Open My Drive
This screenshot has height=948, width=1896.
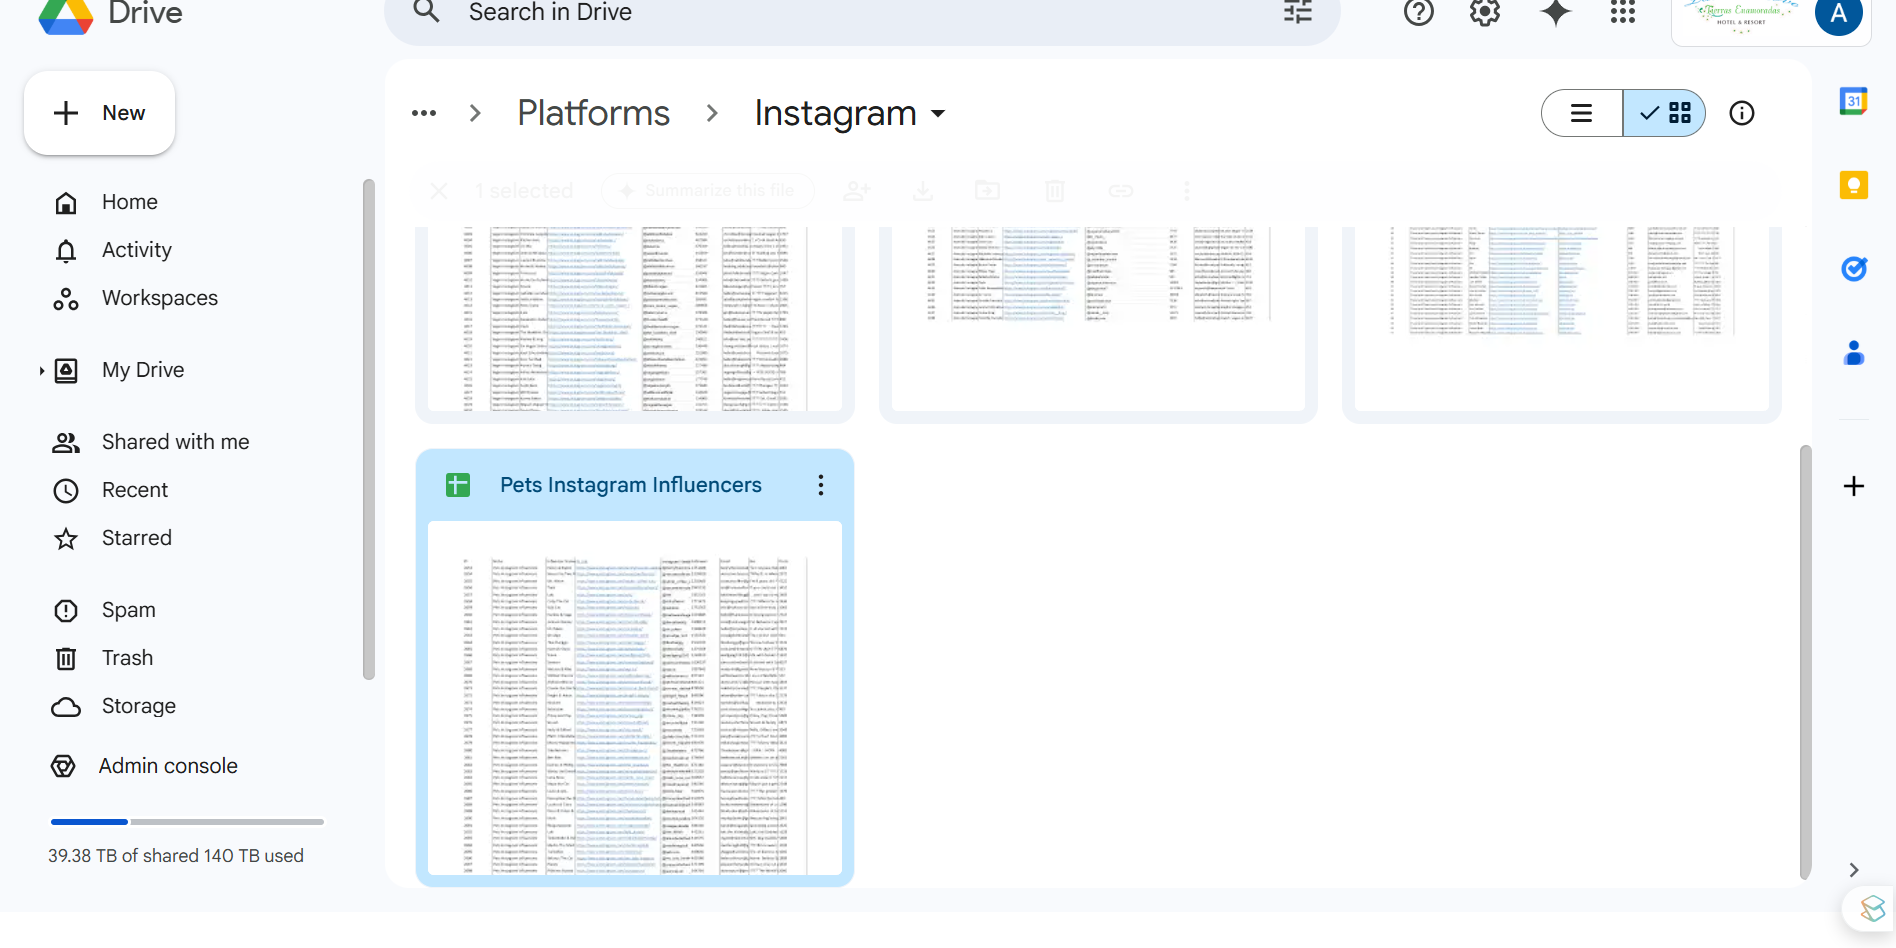point(143,370)
